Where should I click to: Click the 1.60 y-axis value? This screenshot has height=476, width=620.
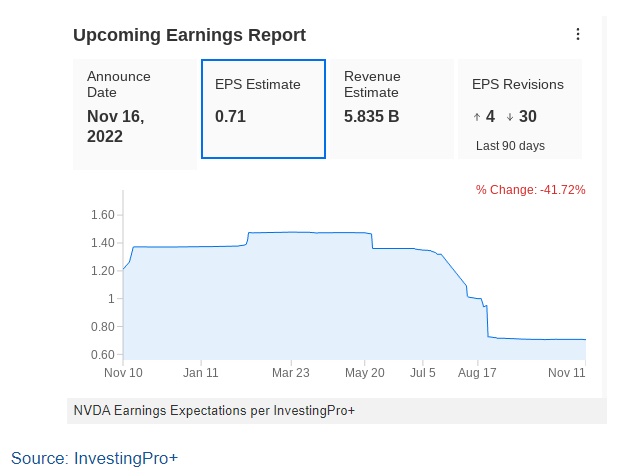[x=104, y=215]
